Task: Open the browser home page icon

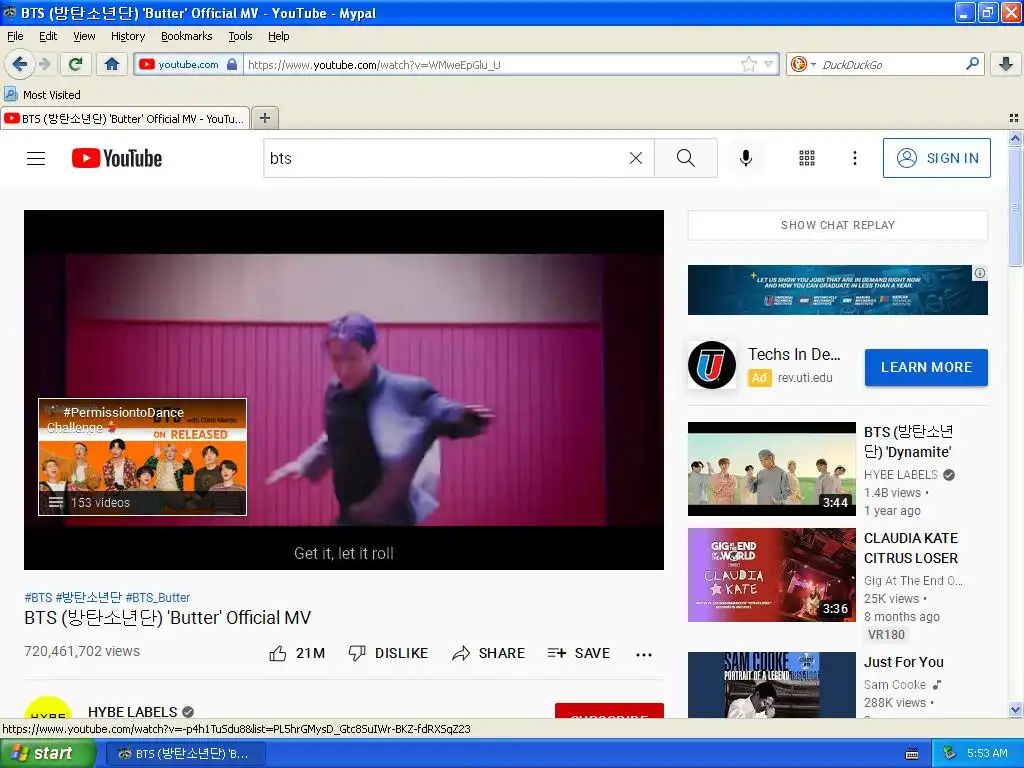Action: pyautogui.click(x=112, y=64)
